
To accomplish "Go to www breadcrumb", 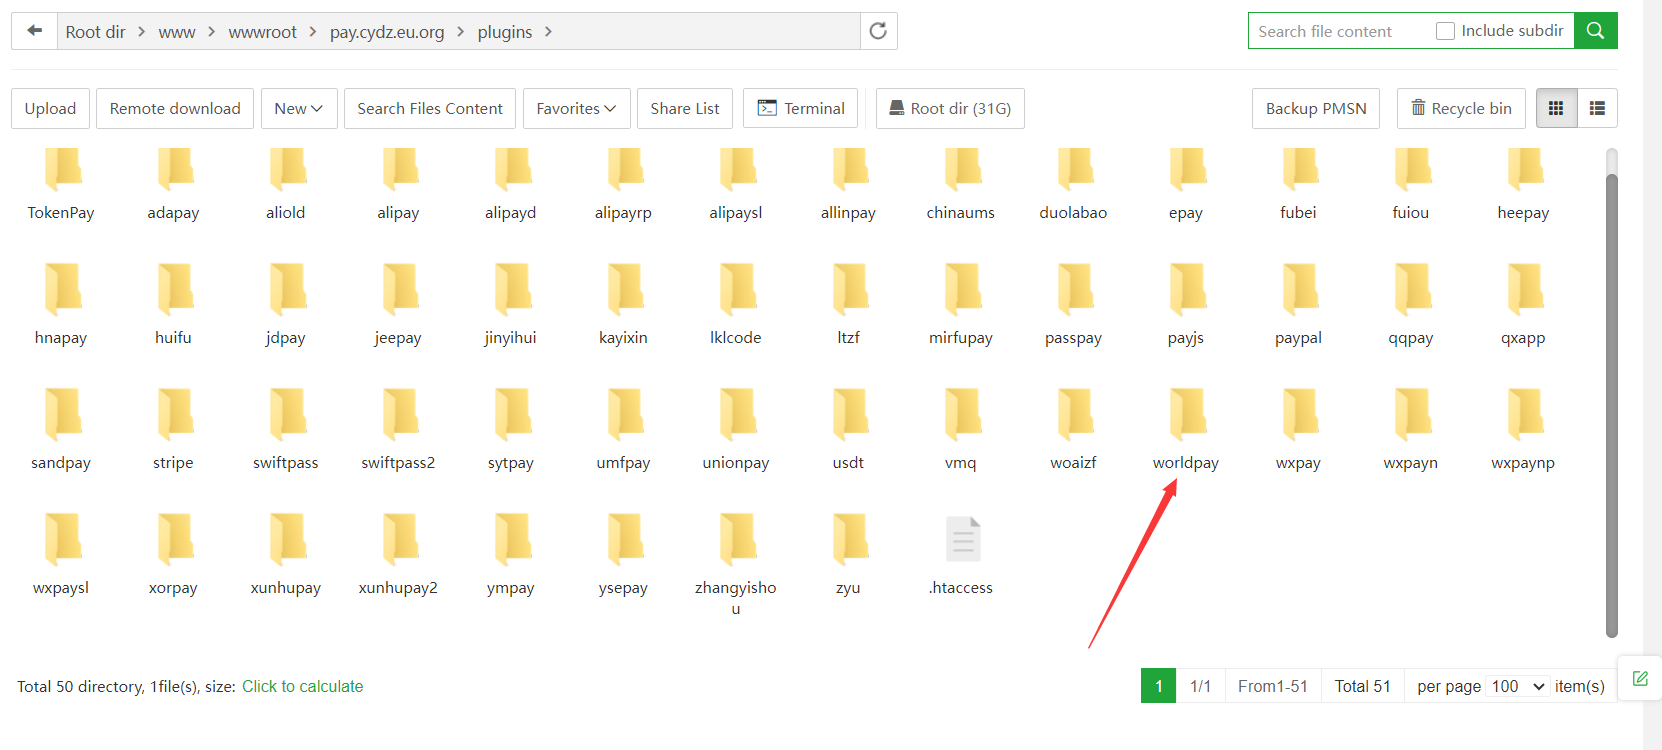I will point(177,32).
